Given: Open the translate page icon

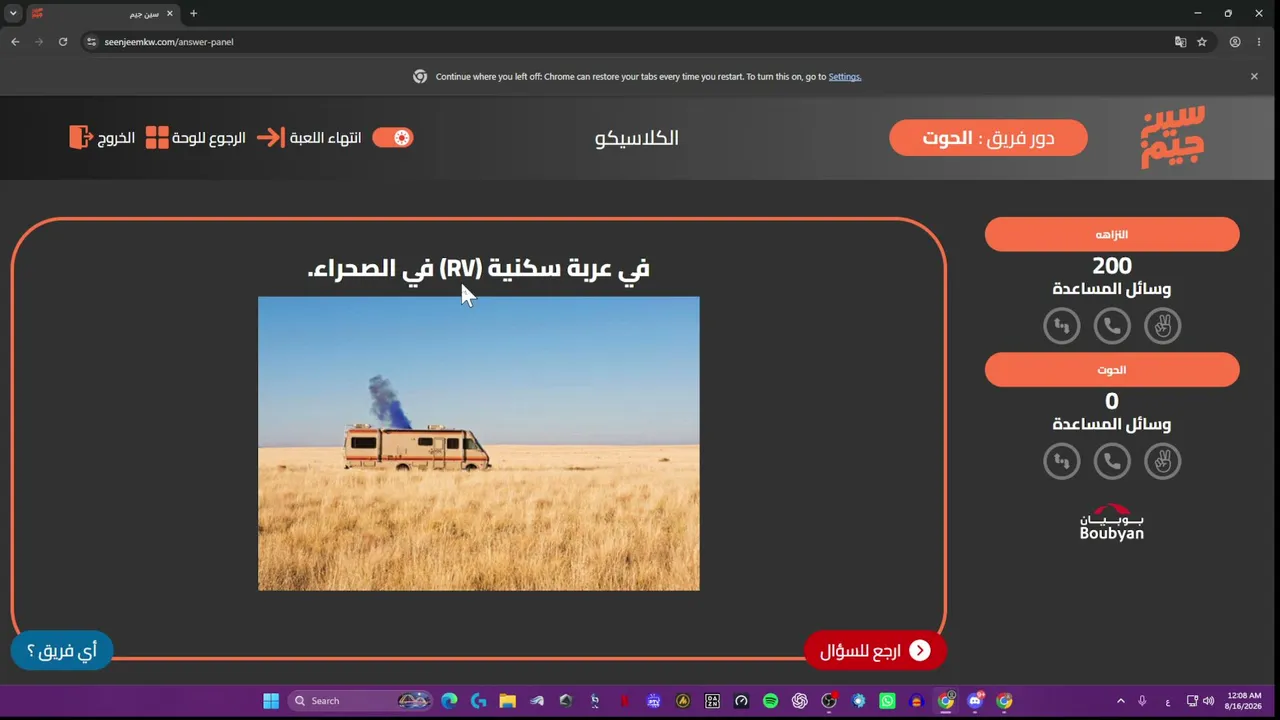Looking at the screenshot, I should [x=1181, y=42].
